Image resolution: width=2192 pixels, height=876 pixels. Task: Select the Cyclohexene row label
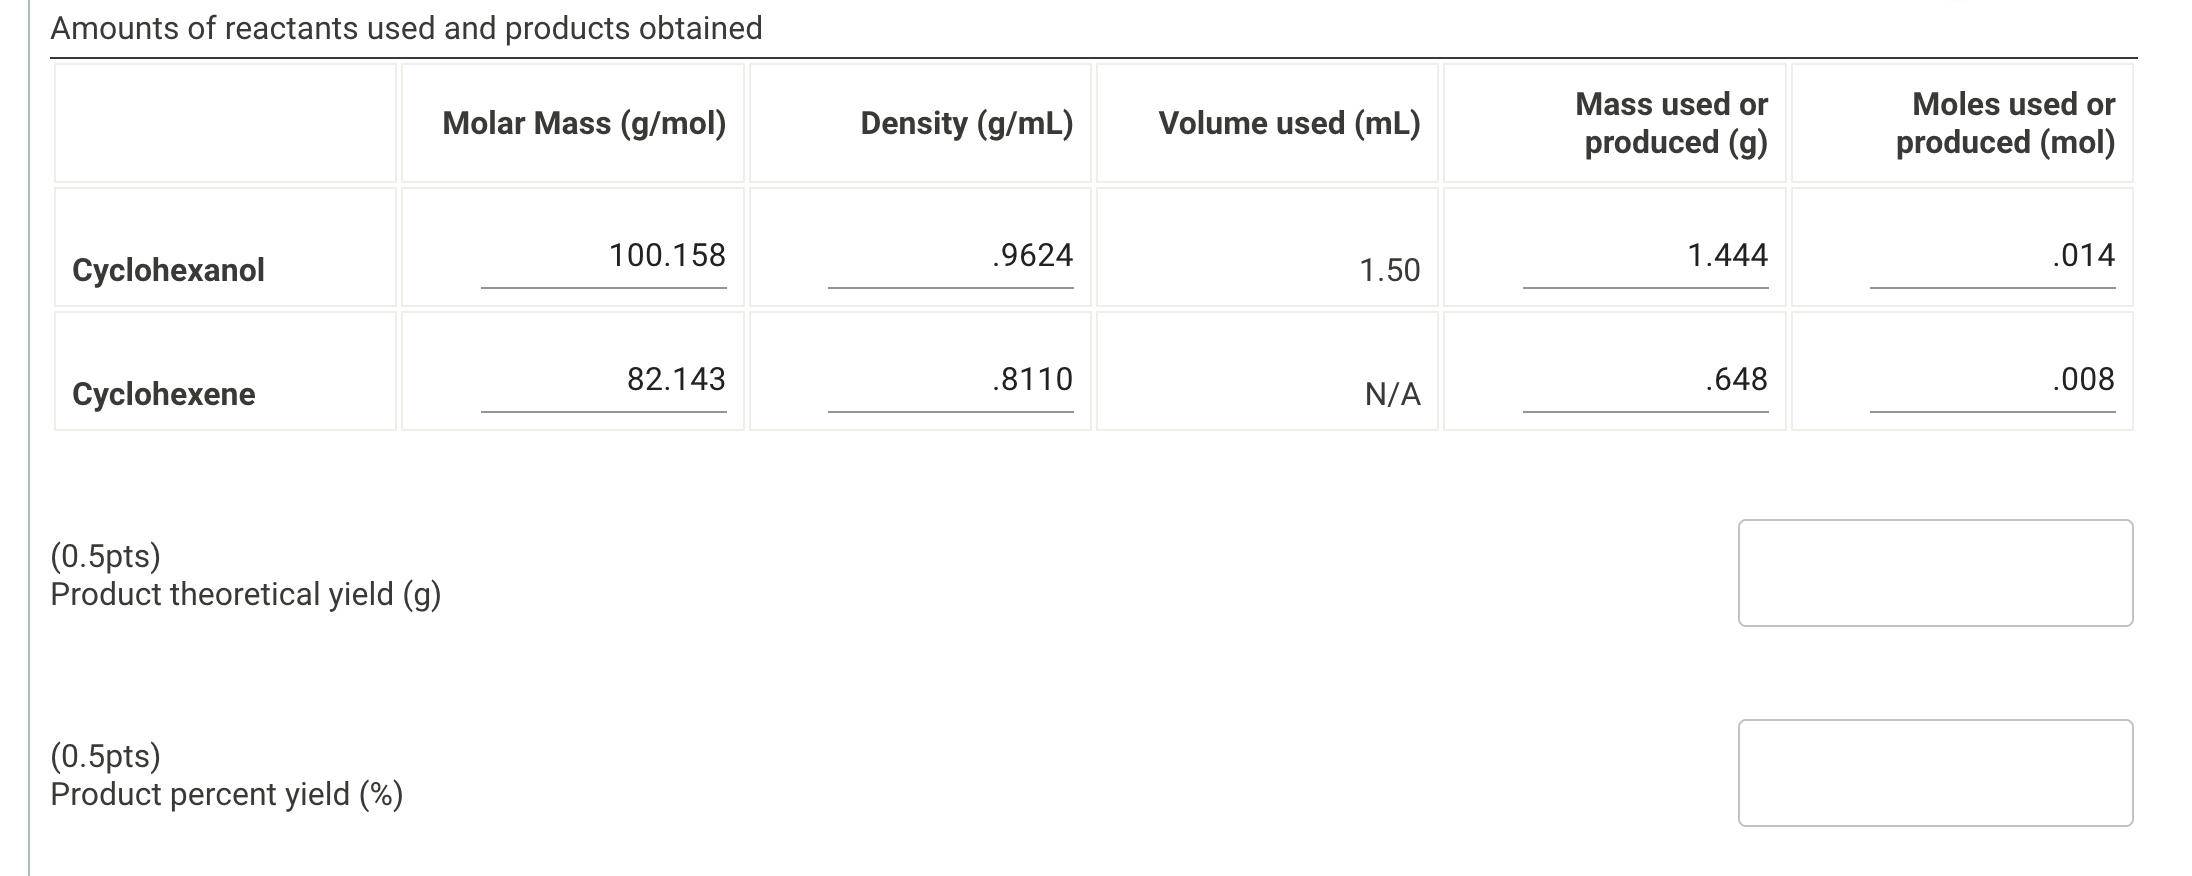[163, 393]
